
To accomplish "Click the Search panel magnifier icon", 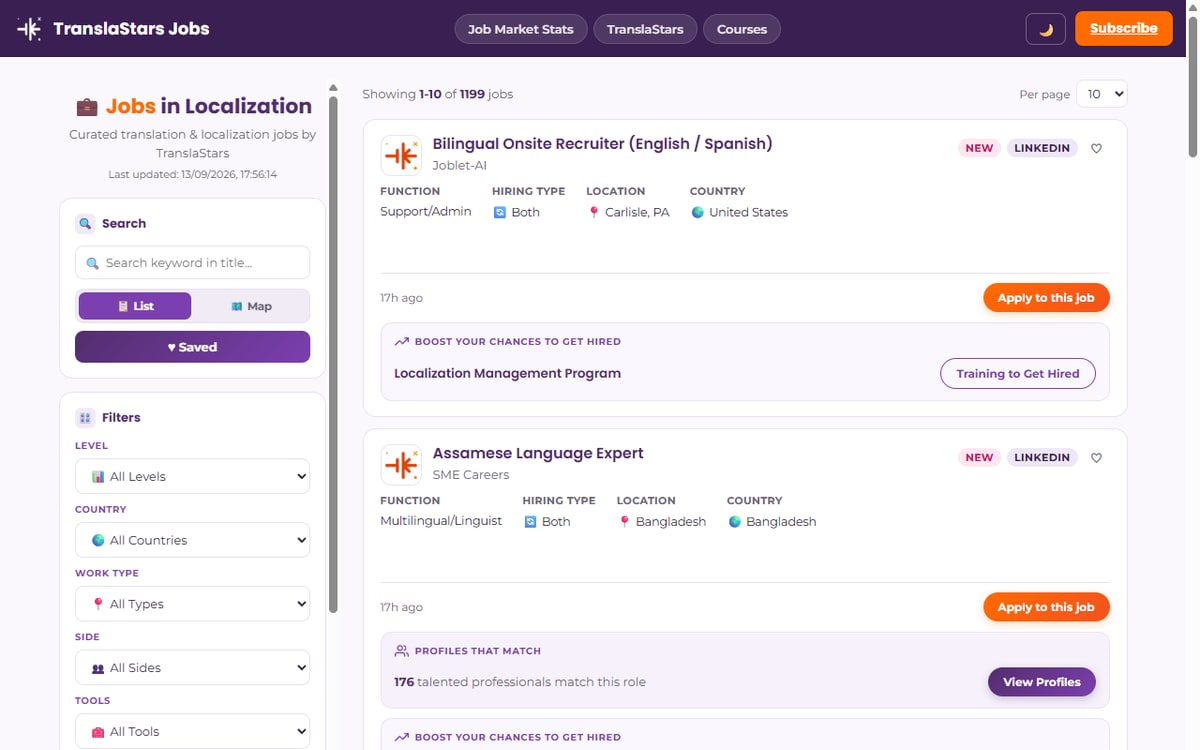I will [x=85, y=223].
